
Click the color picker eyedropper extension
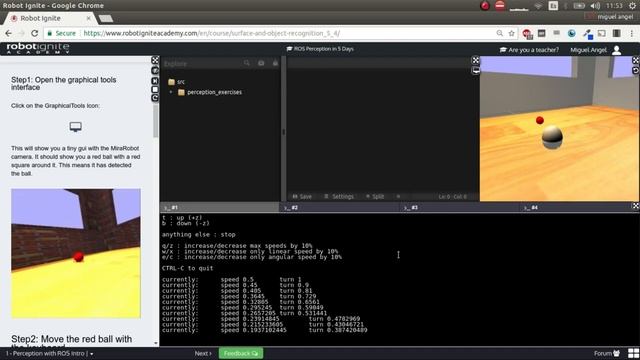[x=588, y=34]
